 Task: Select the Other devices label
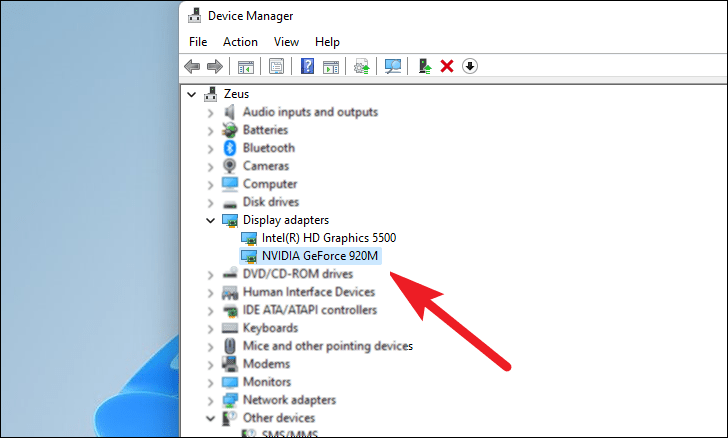coord(279,418)
